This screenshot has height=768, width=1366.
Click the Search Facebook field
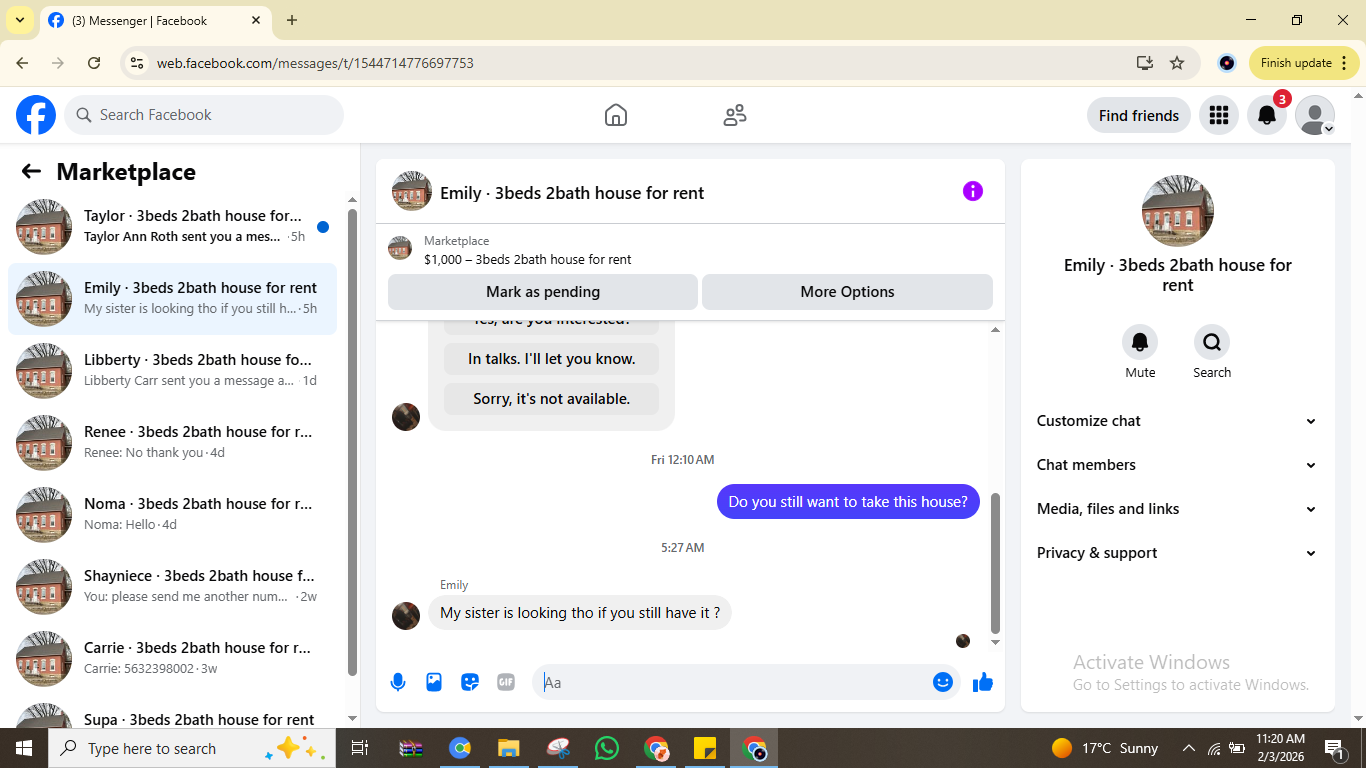(x=204, y=115)
